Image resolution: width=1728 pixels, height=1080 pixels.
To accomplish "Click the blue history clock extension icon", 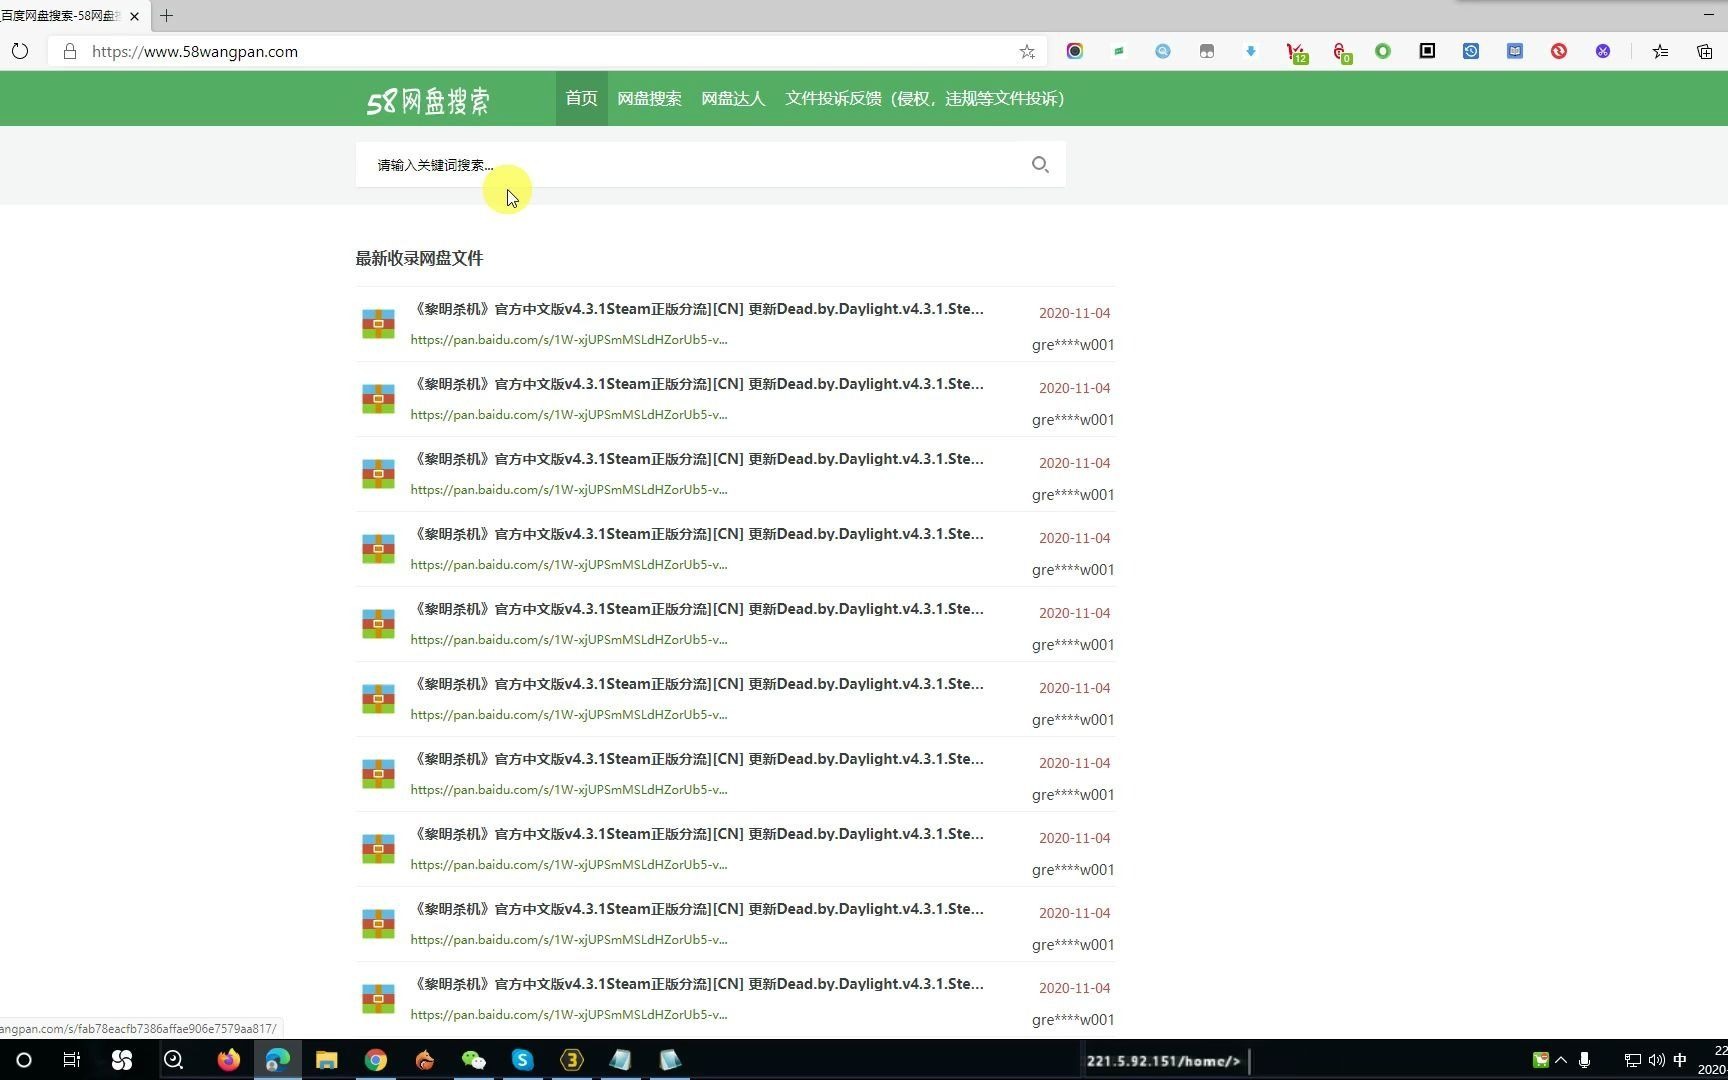I will coord(1471,51).
